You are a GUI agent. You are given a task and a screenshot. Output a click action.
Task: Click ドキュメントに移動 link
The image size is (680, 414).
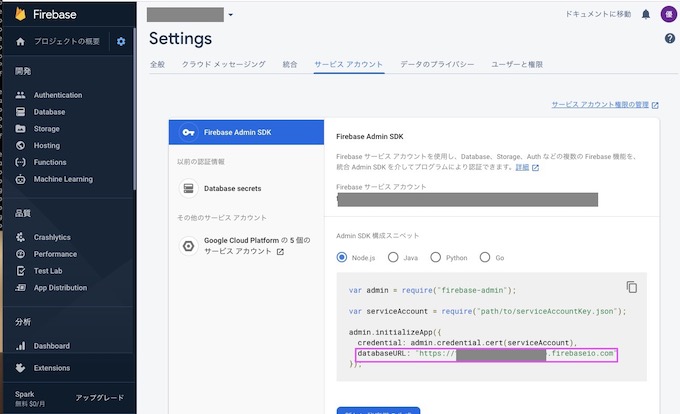coord(598,14)
